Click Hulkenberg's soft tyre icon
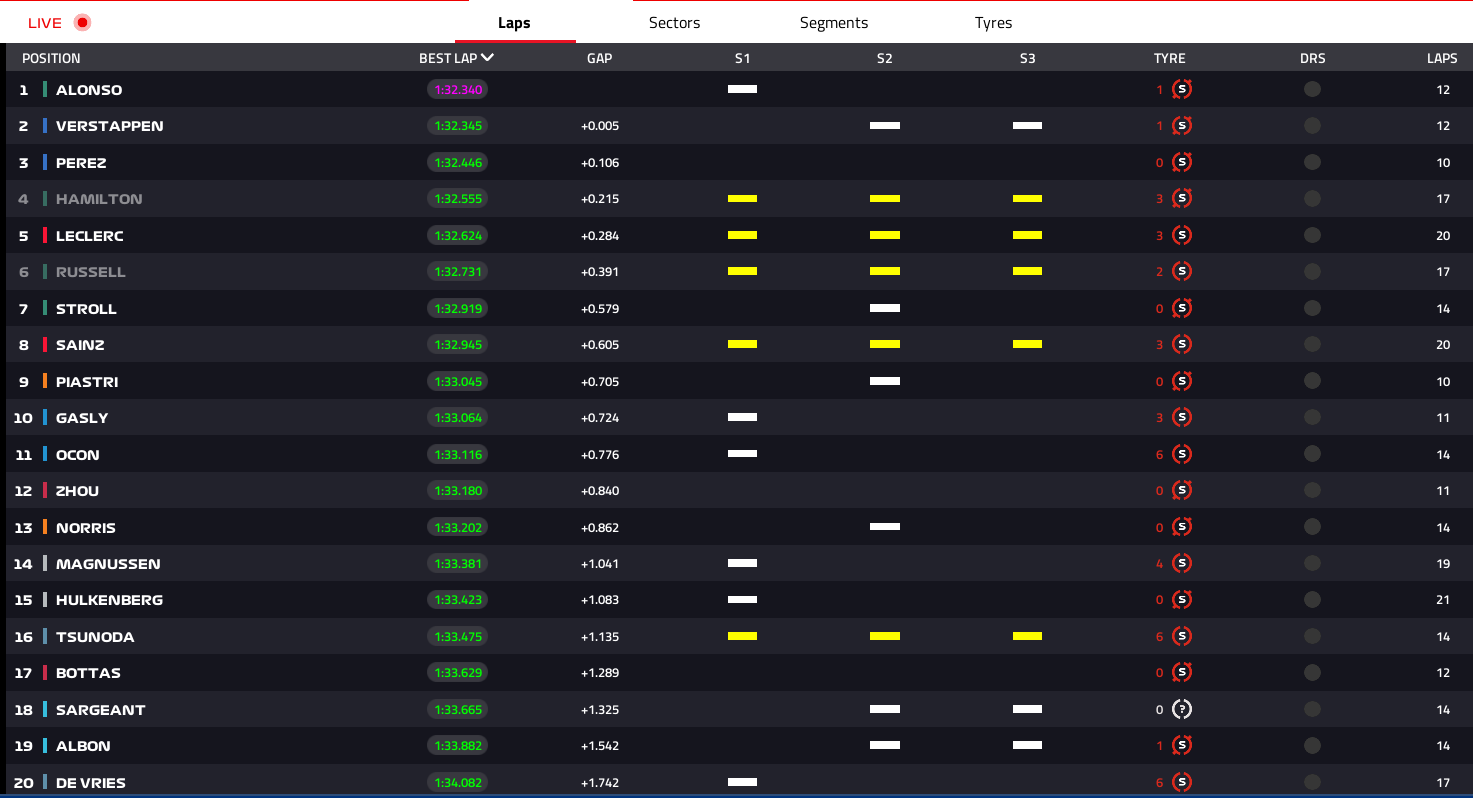This screenshot has height=798, width=1473. tap(1182, 600)
